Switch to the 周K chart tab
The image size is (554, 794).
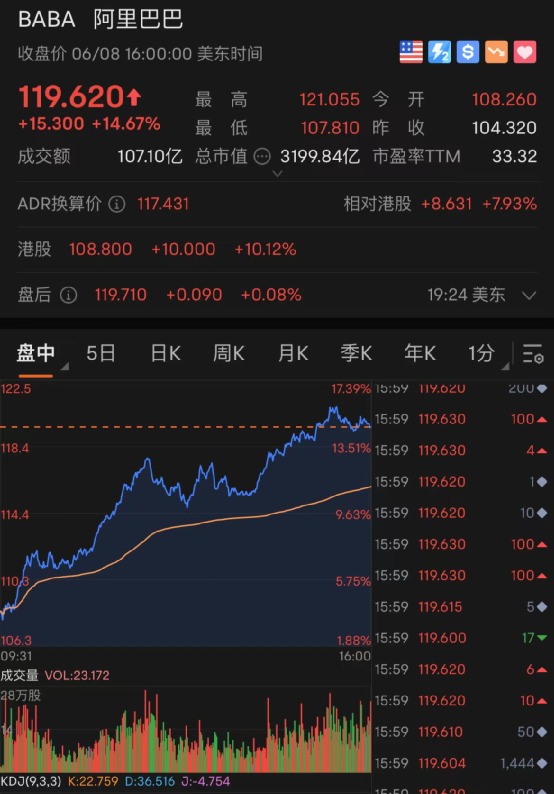pyautogui.click(x=229, y=353)
